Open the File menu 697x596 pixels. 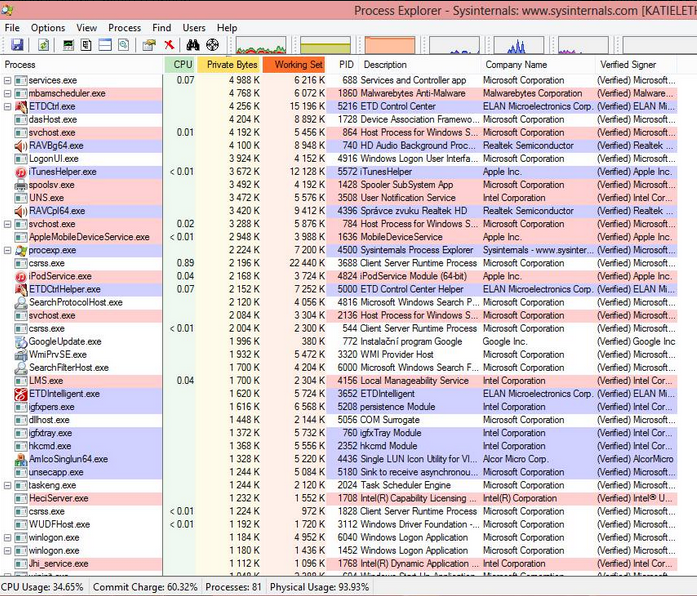tap(12, 28)
